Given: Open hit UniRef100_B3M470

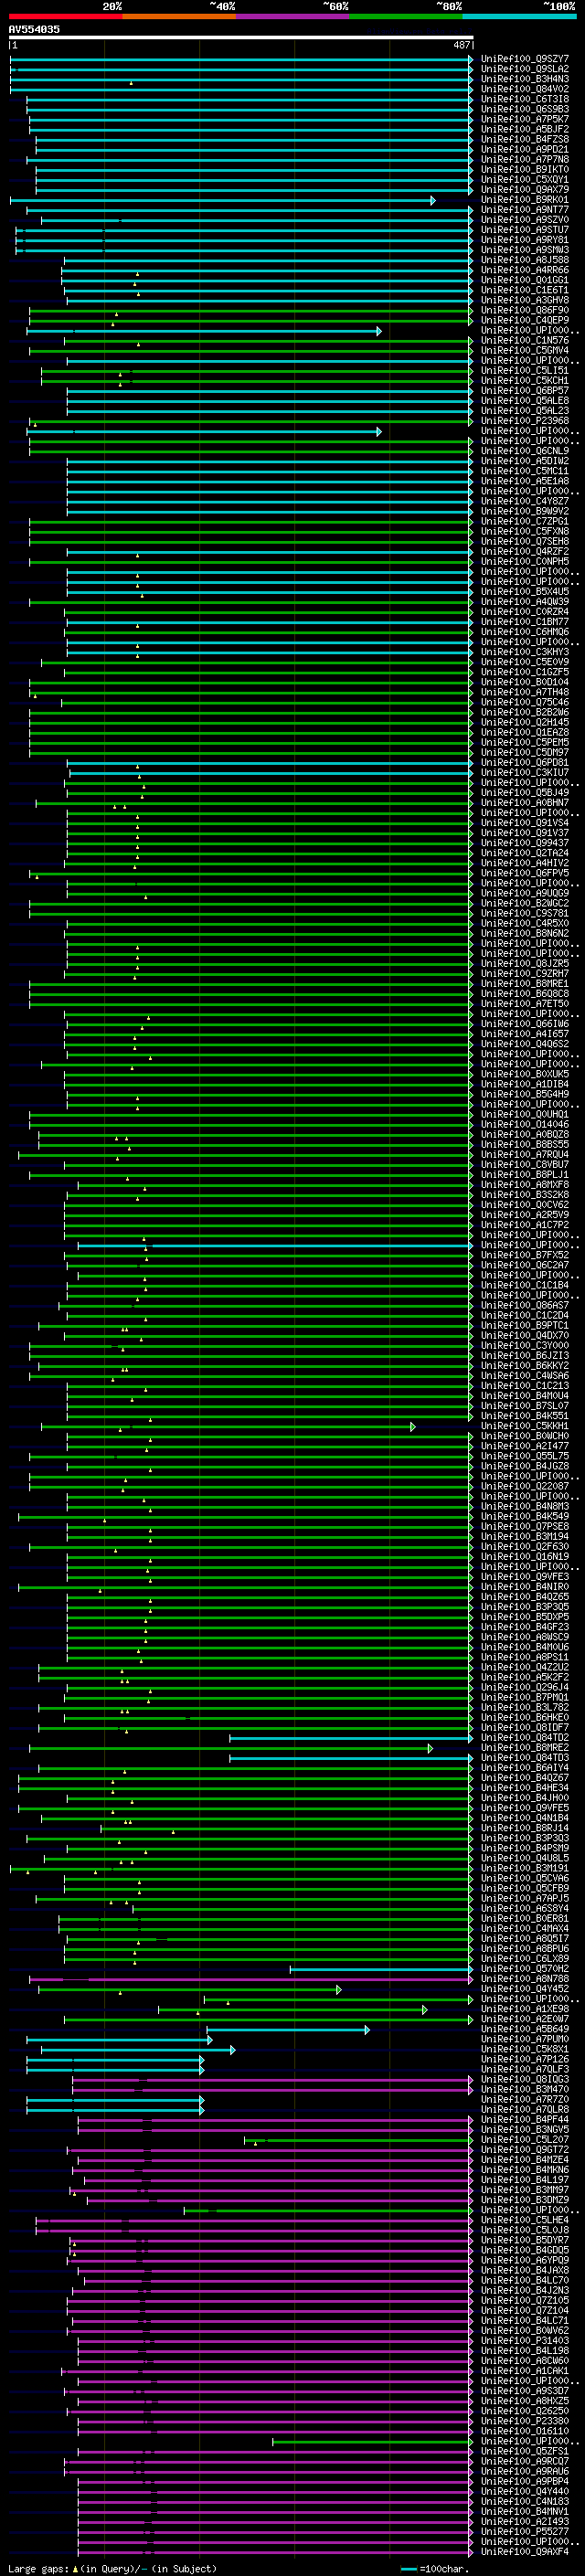Looking at the screenshot, I should pos(525,2089).
